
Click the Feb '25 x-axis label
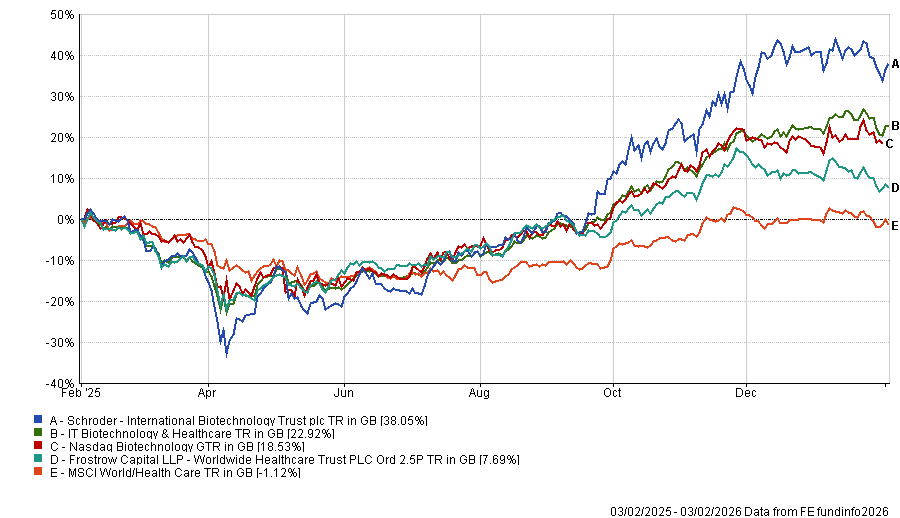pos(86,395)
